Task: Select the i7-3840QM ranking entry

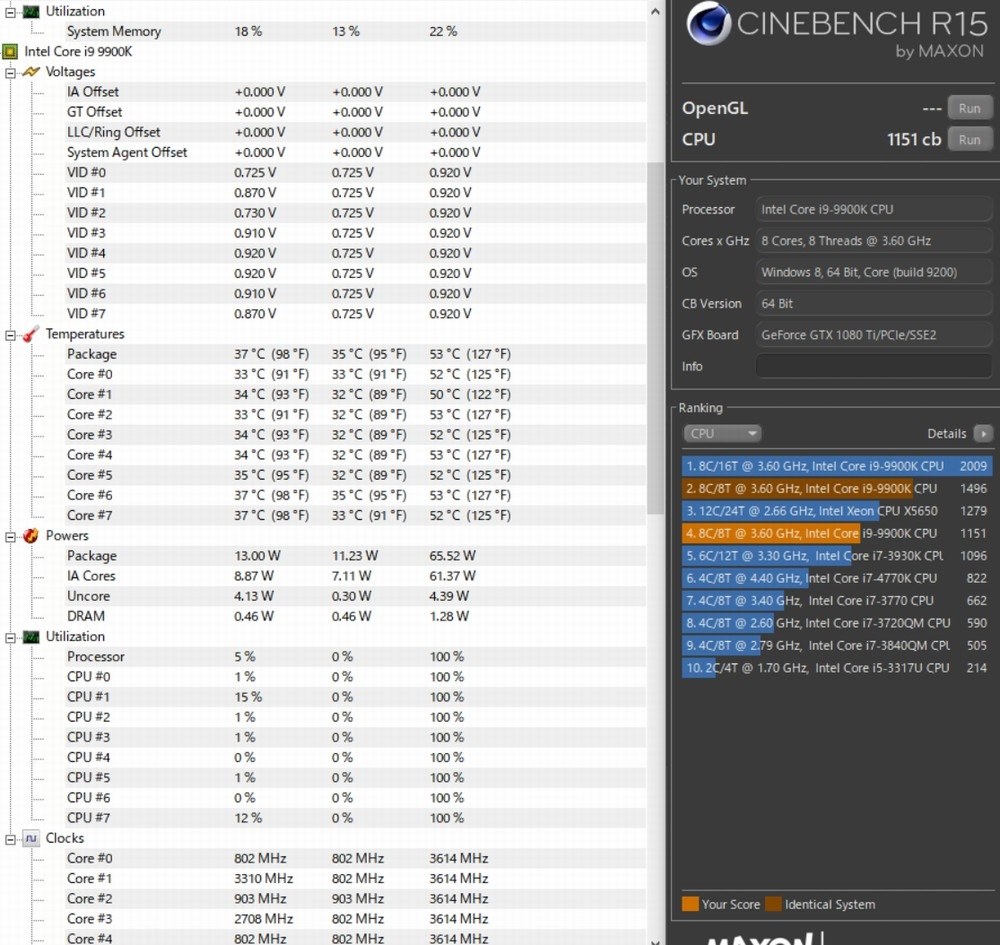Action: pyautogui.click(x=837, y=645)
